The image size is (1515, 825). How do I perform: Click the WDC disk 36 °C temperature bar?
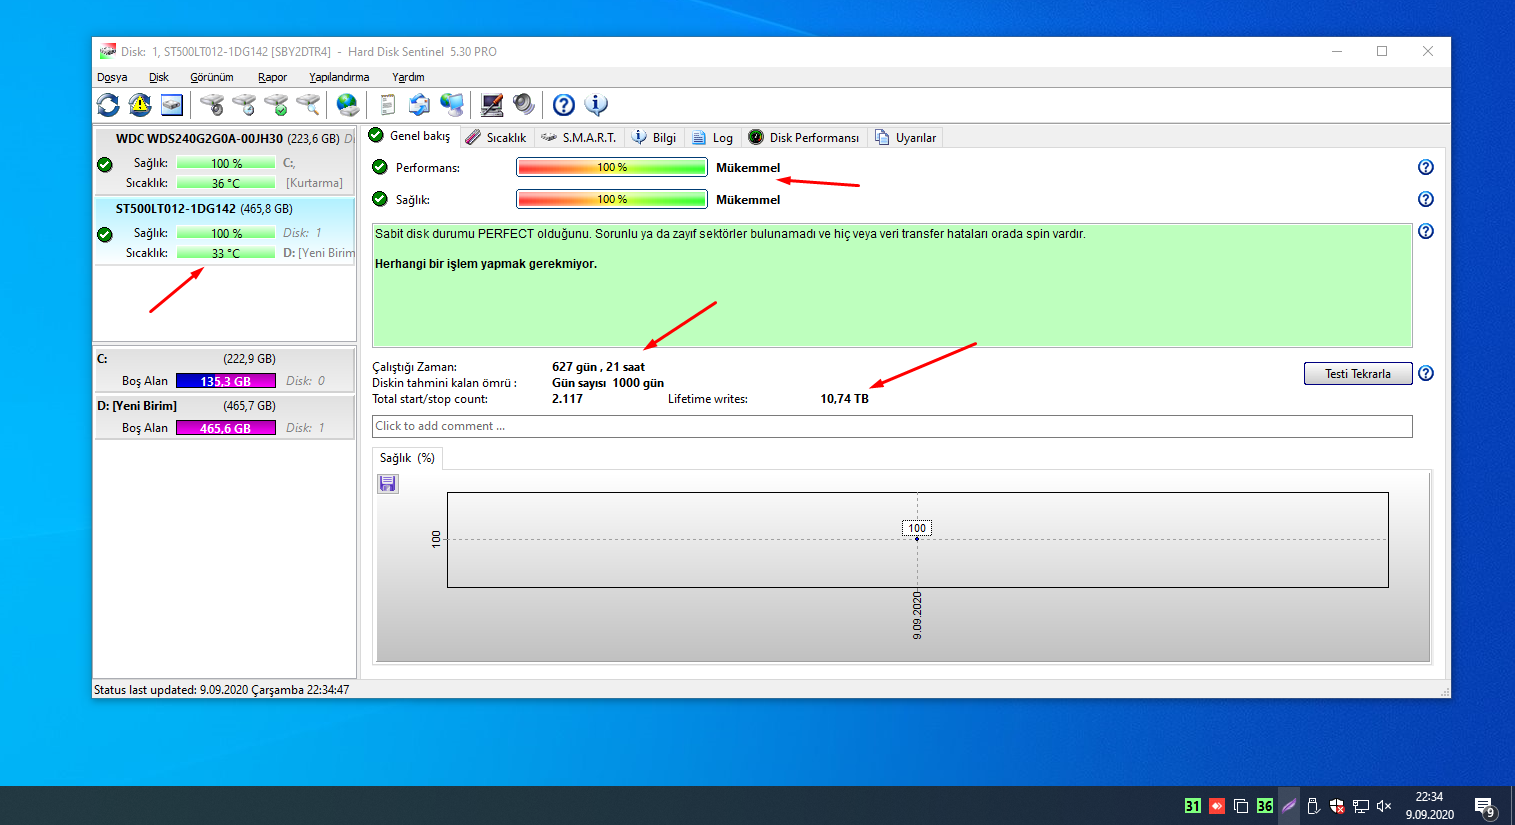(226, 183)
